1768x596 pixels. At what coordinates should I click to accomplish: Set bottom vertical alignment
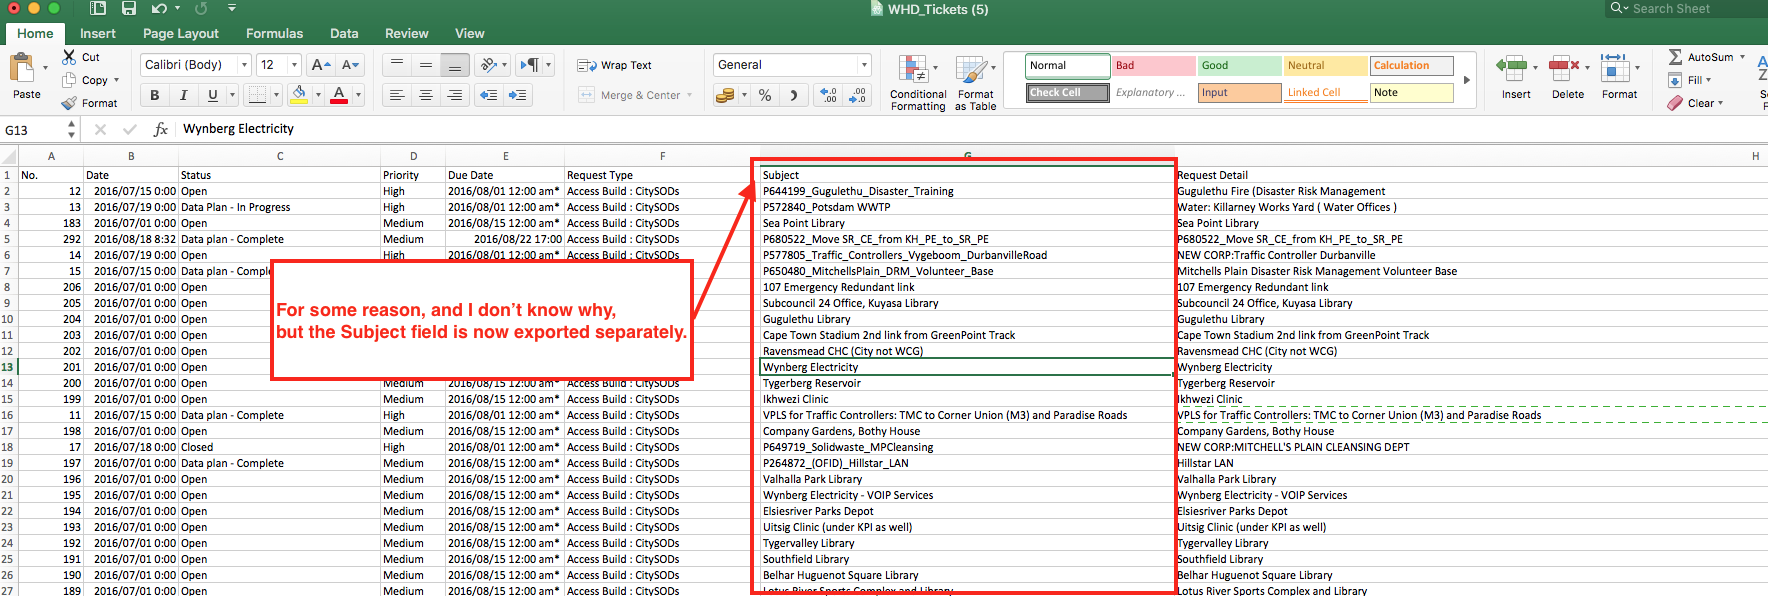coord(455,65)
